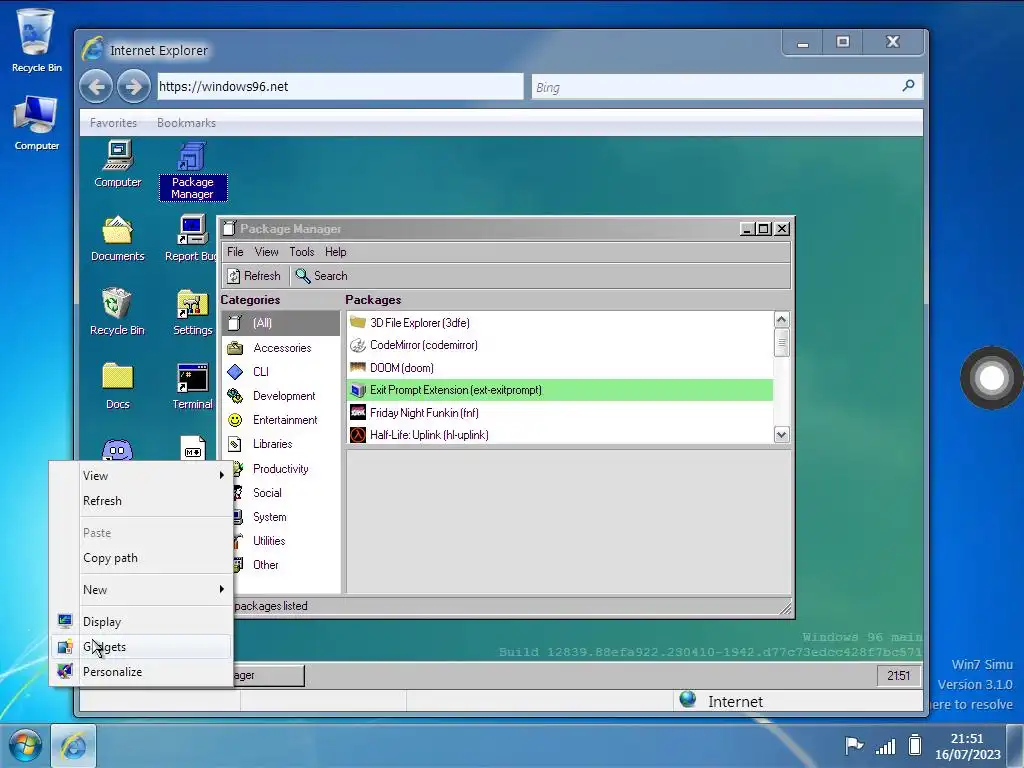This screenshot has width=1024, height=768.
Task: Choose Gadgets in context menu
Action: coord(140,647)
